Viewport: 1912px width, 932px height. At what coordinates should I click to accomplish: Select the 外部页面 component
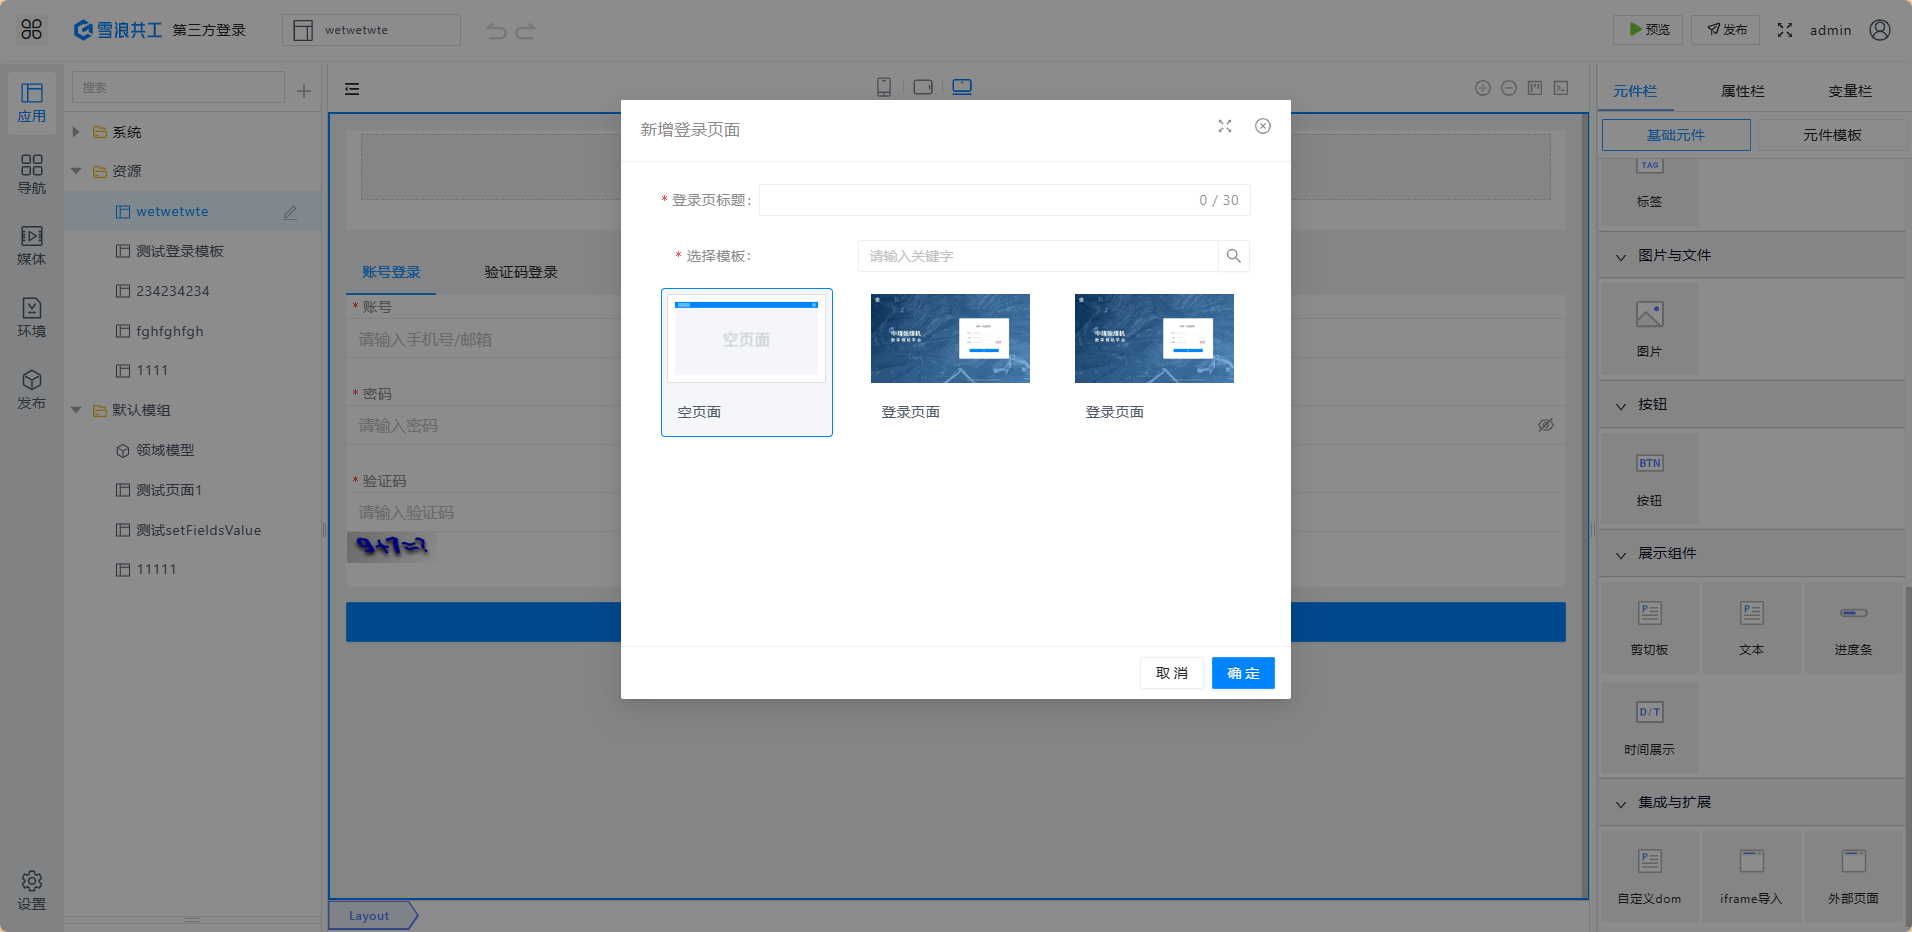point(1854,876)
